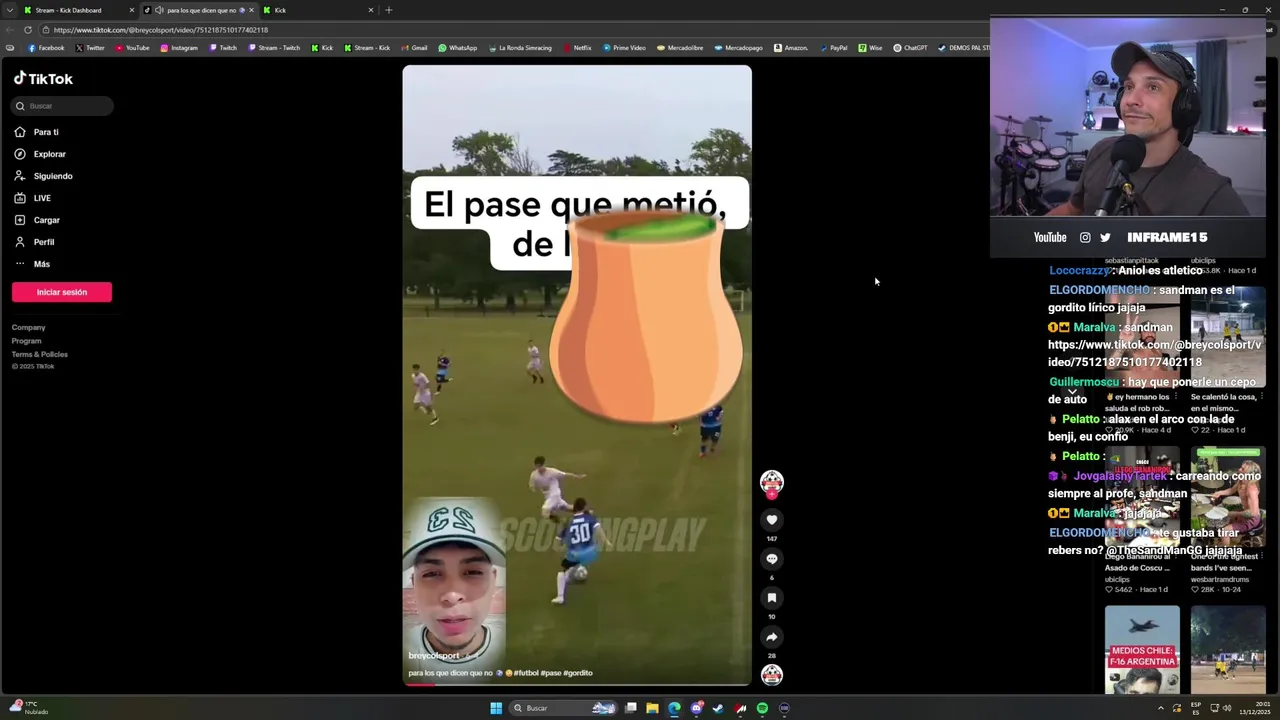Show hidden system tray icons
This screenshot has width=1280, height=720.
[x=1160, y=708]
